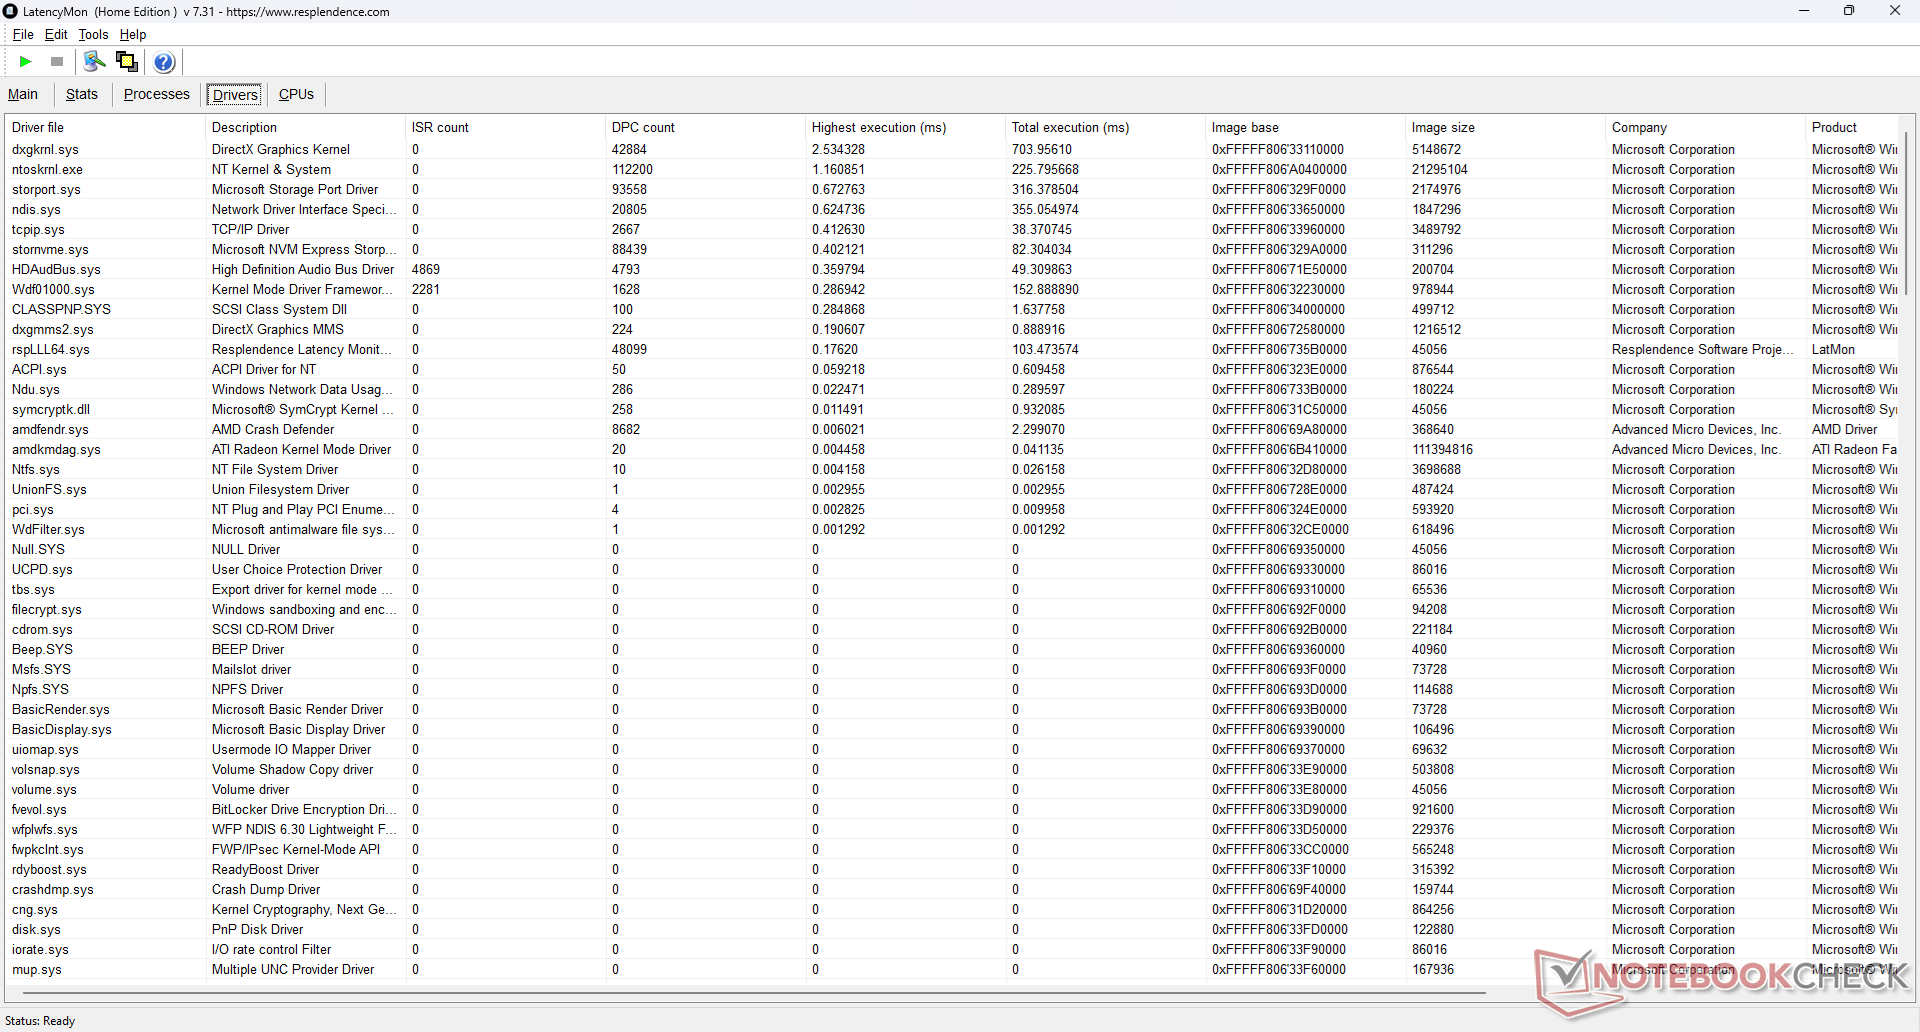Select the mup.sys driver row
The image size is (1920, 1032).
tap(952, 969)
